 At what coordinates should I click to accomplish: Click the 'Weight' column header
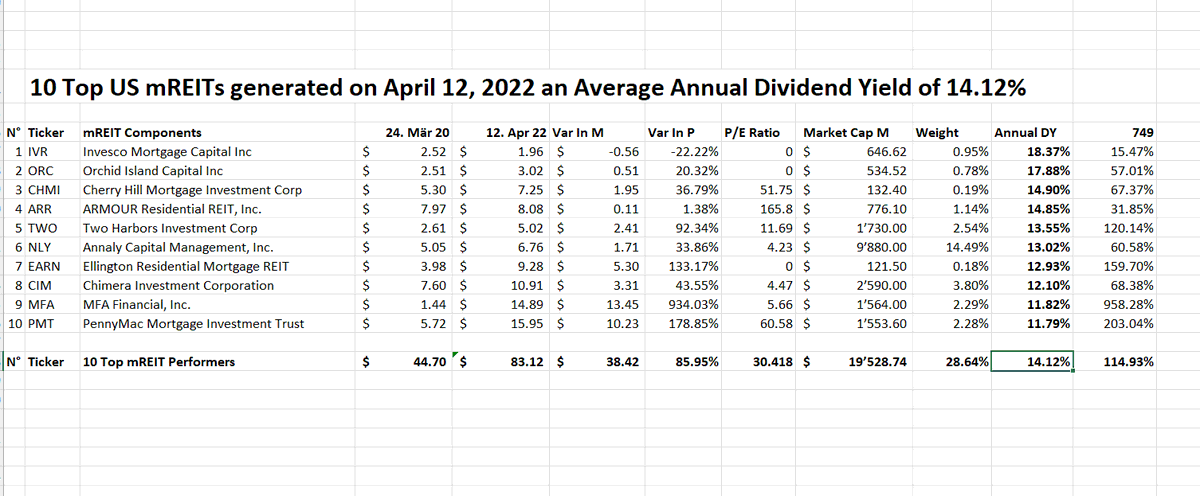click(937, 132)
